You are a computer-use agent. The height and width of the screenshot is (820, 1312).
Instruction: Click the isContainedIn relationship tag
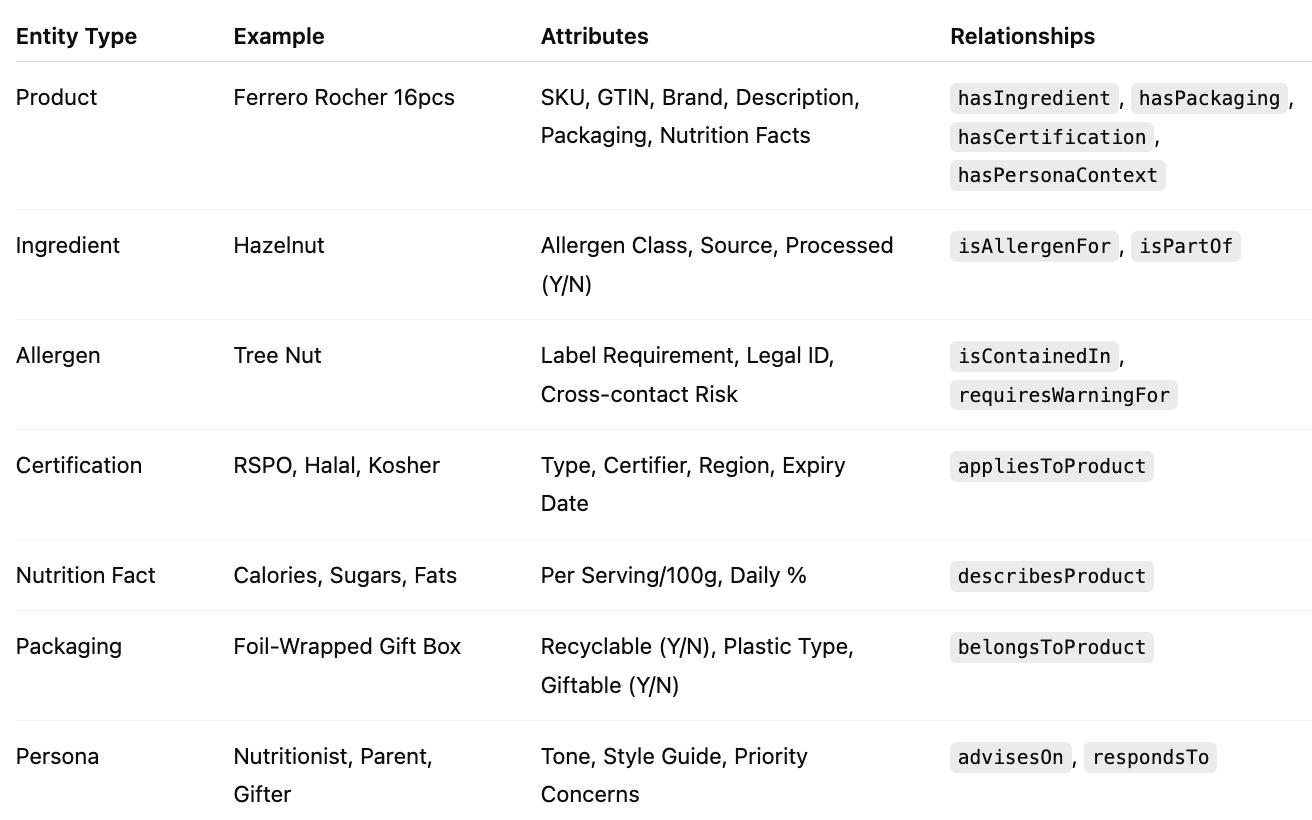click(1034, 356)
